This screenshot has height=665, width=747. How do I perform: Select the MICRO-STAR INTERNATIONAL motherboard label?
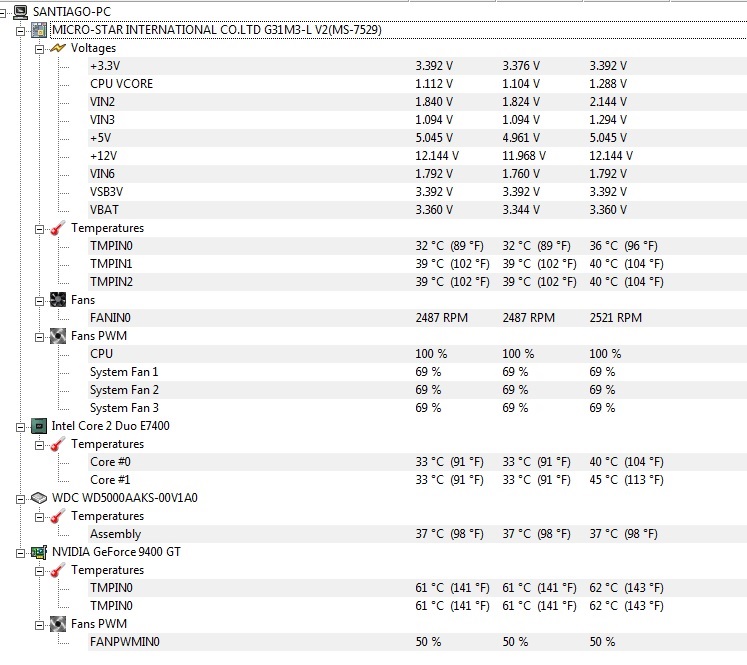point(217,30)
